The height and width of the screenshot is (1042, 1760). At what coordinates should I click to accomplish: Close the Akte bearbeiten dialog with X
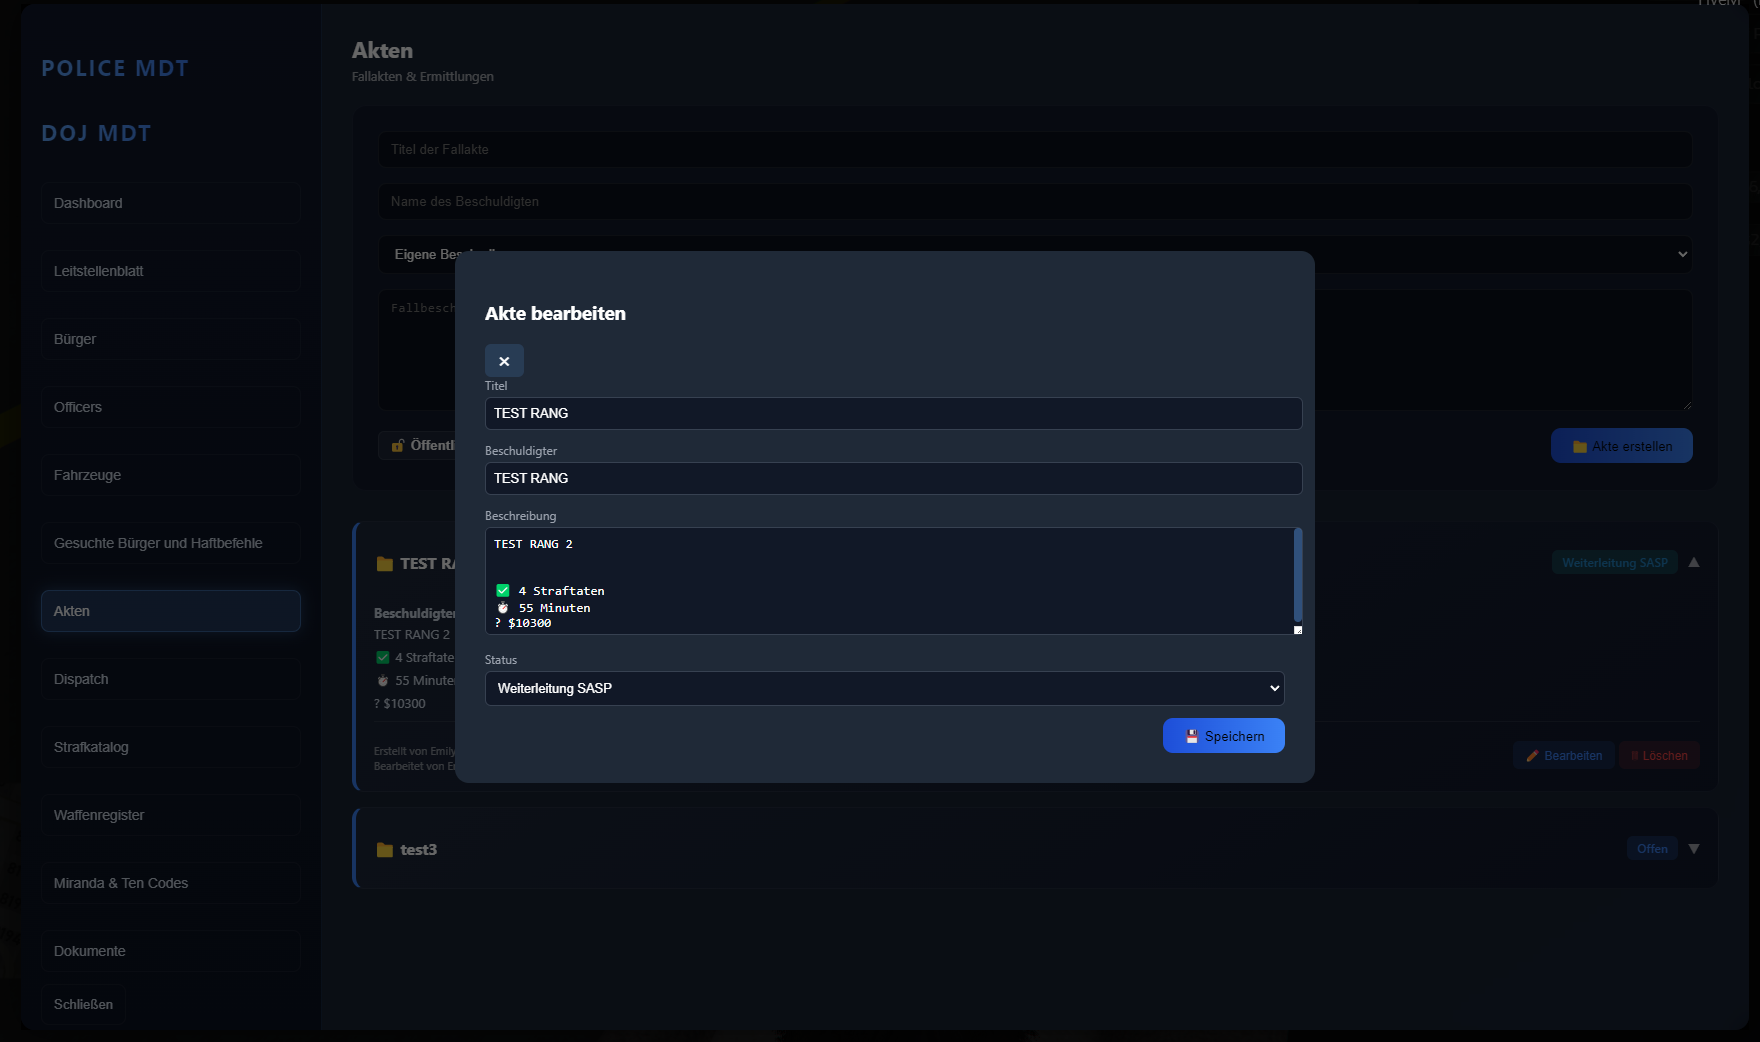(504, 361)
